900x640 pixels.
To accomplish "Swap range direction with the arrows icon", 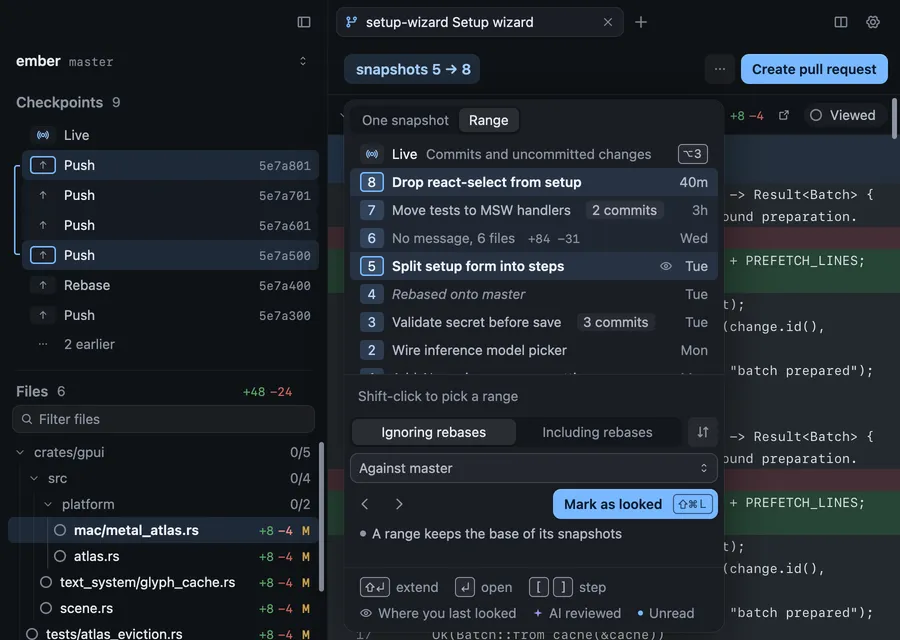I will [x=703, y=432].
